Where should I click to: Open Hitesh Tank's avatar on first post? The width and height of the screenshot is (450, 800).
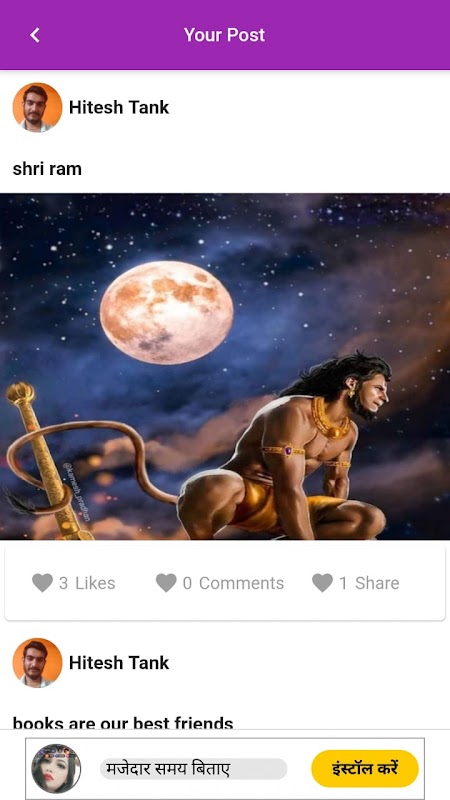[37, 107]
